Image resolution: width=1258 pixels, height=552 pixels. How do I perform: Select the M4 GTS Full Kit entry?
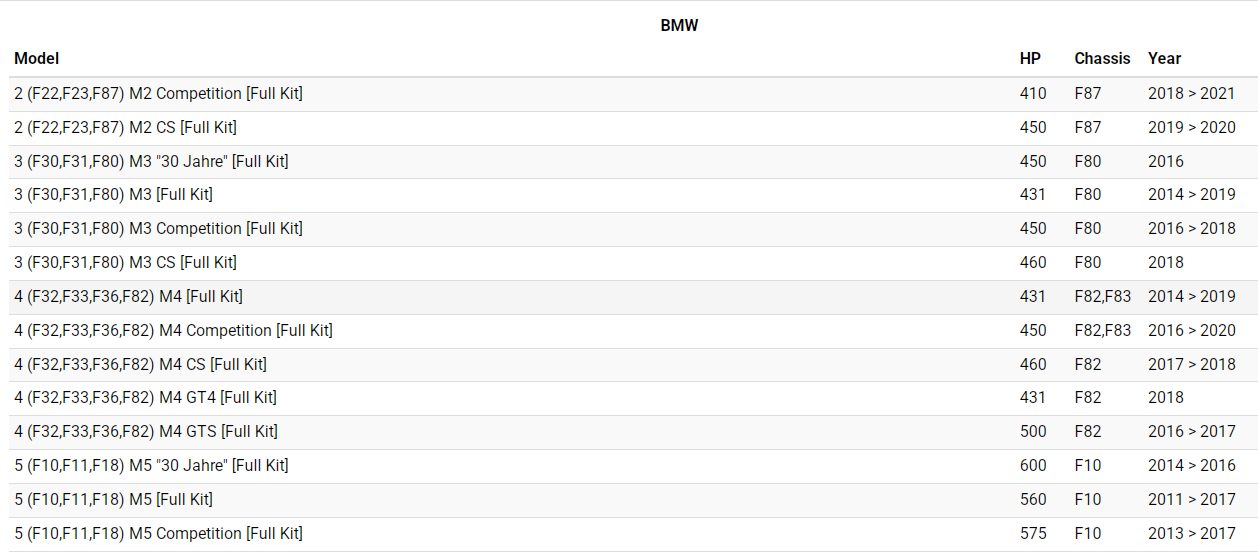tap(146, 432)
